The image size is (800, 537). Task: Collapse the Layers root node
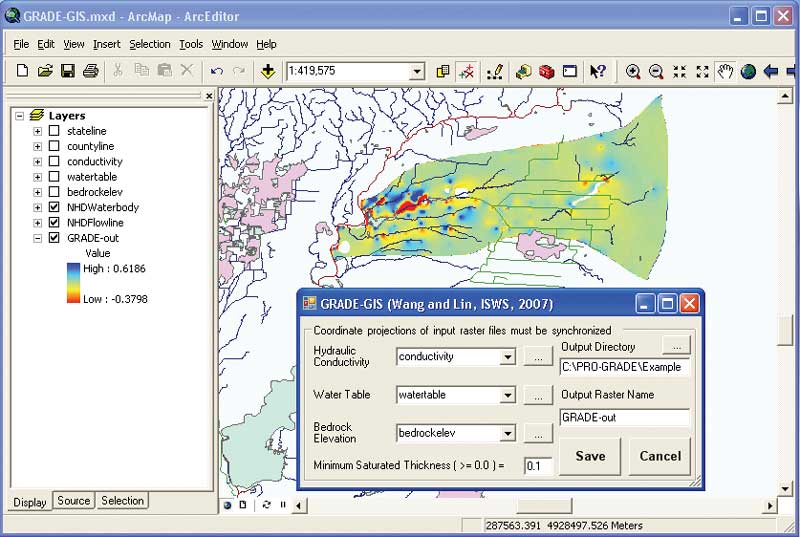click(x=19, y=116)
